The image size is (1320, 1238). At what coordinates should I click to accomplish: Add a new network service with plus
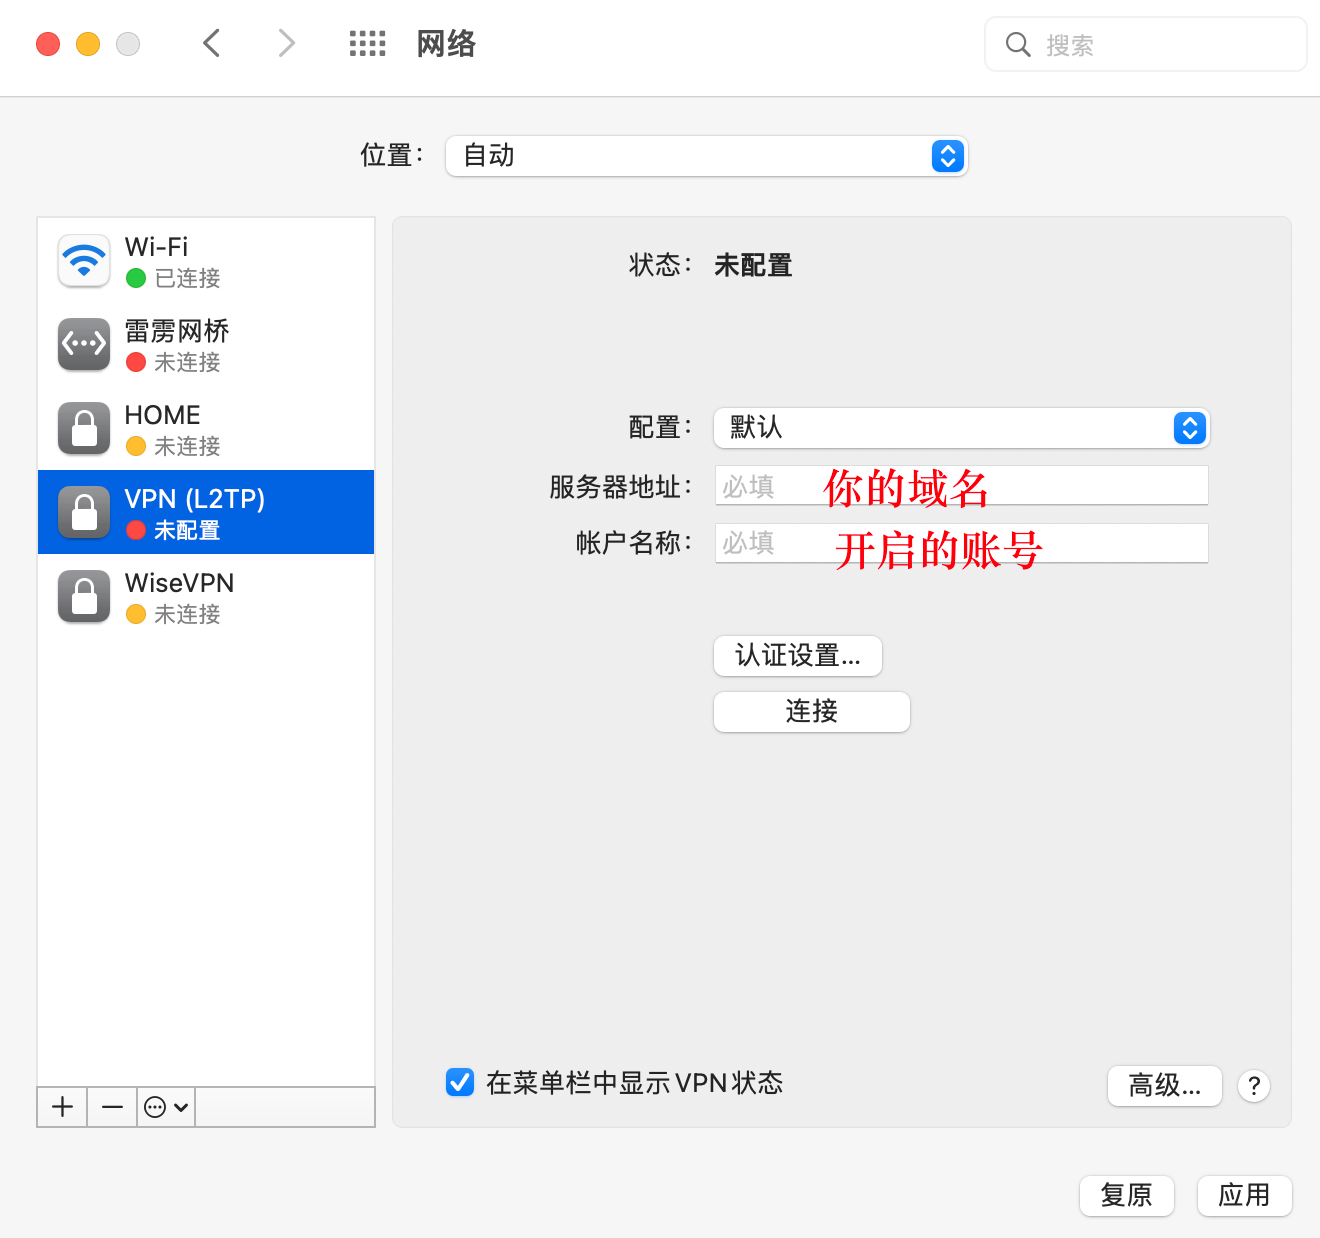(62, 1107)
